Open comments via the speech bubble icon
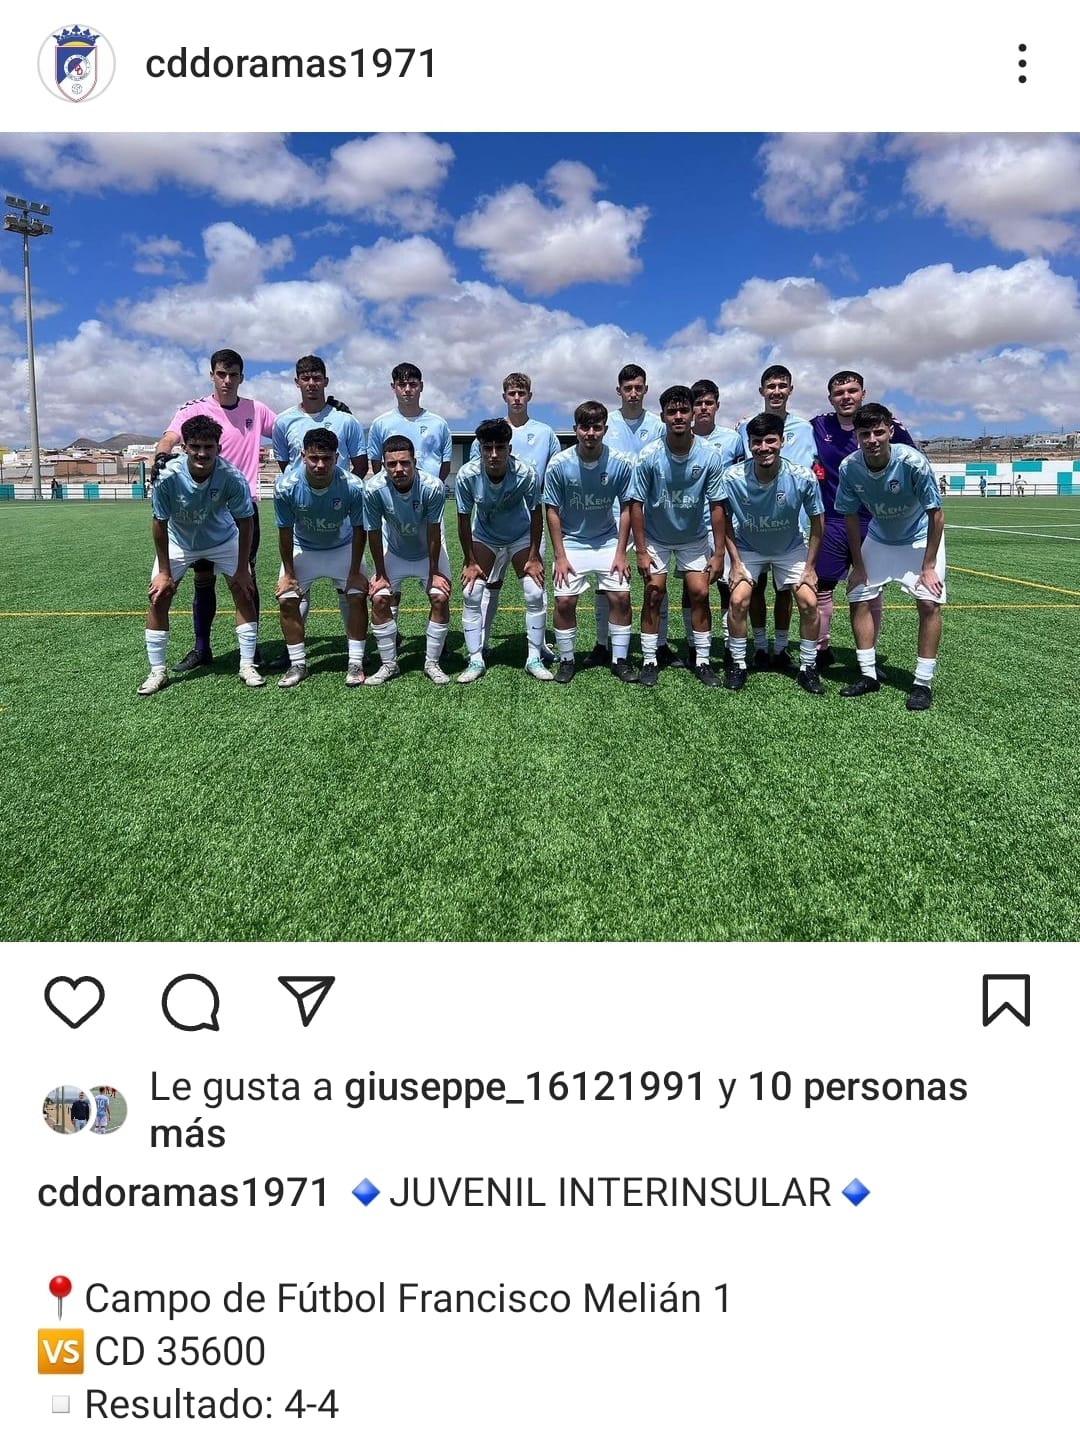 (190, 1001)
